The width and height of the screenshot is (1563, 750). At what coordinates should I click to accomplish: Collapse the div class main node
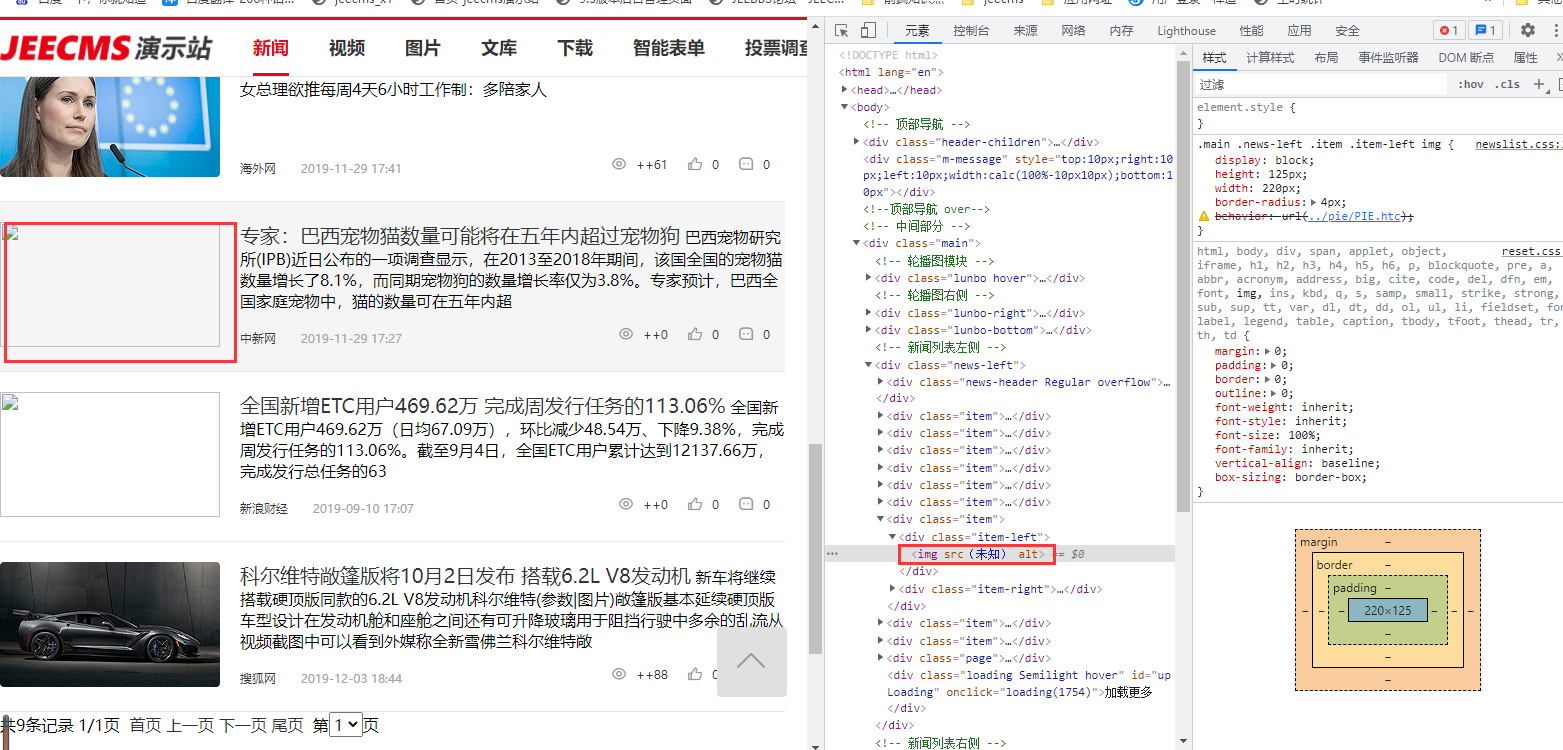857,243
